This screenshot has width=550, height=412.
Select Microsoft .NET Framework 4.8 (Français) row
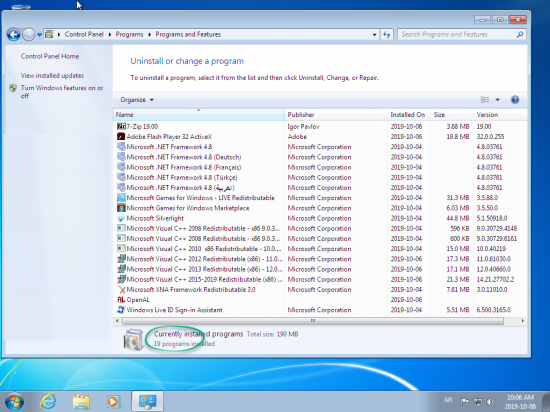(x=320, y=167)
